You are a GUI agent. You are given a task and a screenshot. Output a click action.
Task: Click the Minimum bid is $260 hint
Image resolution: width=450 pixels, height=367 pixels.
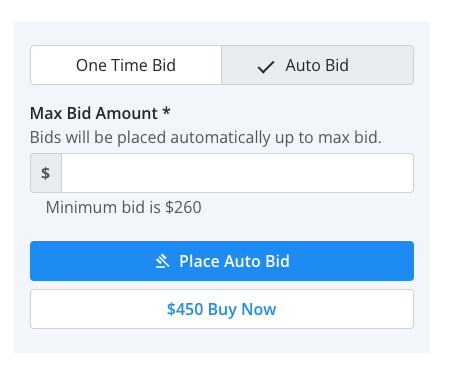pyautogui.click(x=124, y=207)
